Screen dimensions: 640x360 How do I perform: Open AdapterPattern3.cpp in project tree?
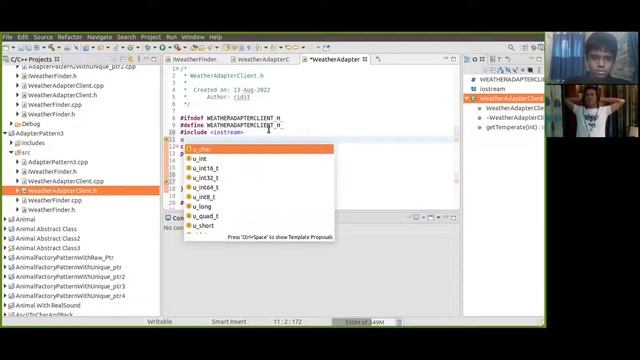click(x=58, y=162)
